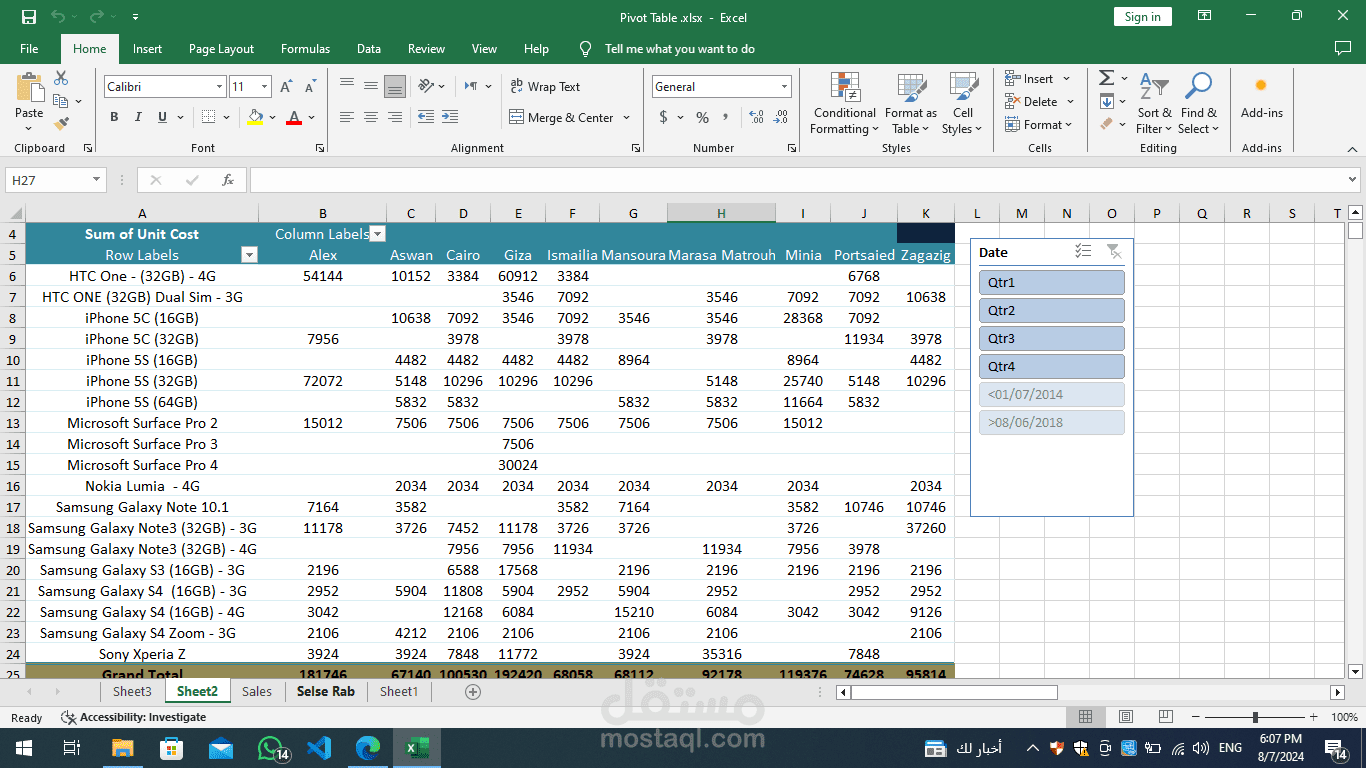The image size is (1366, 768).
Task: Click the slicer Clear Filter icon
Action: pos(1114,252)
